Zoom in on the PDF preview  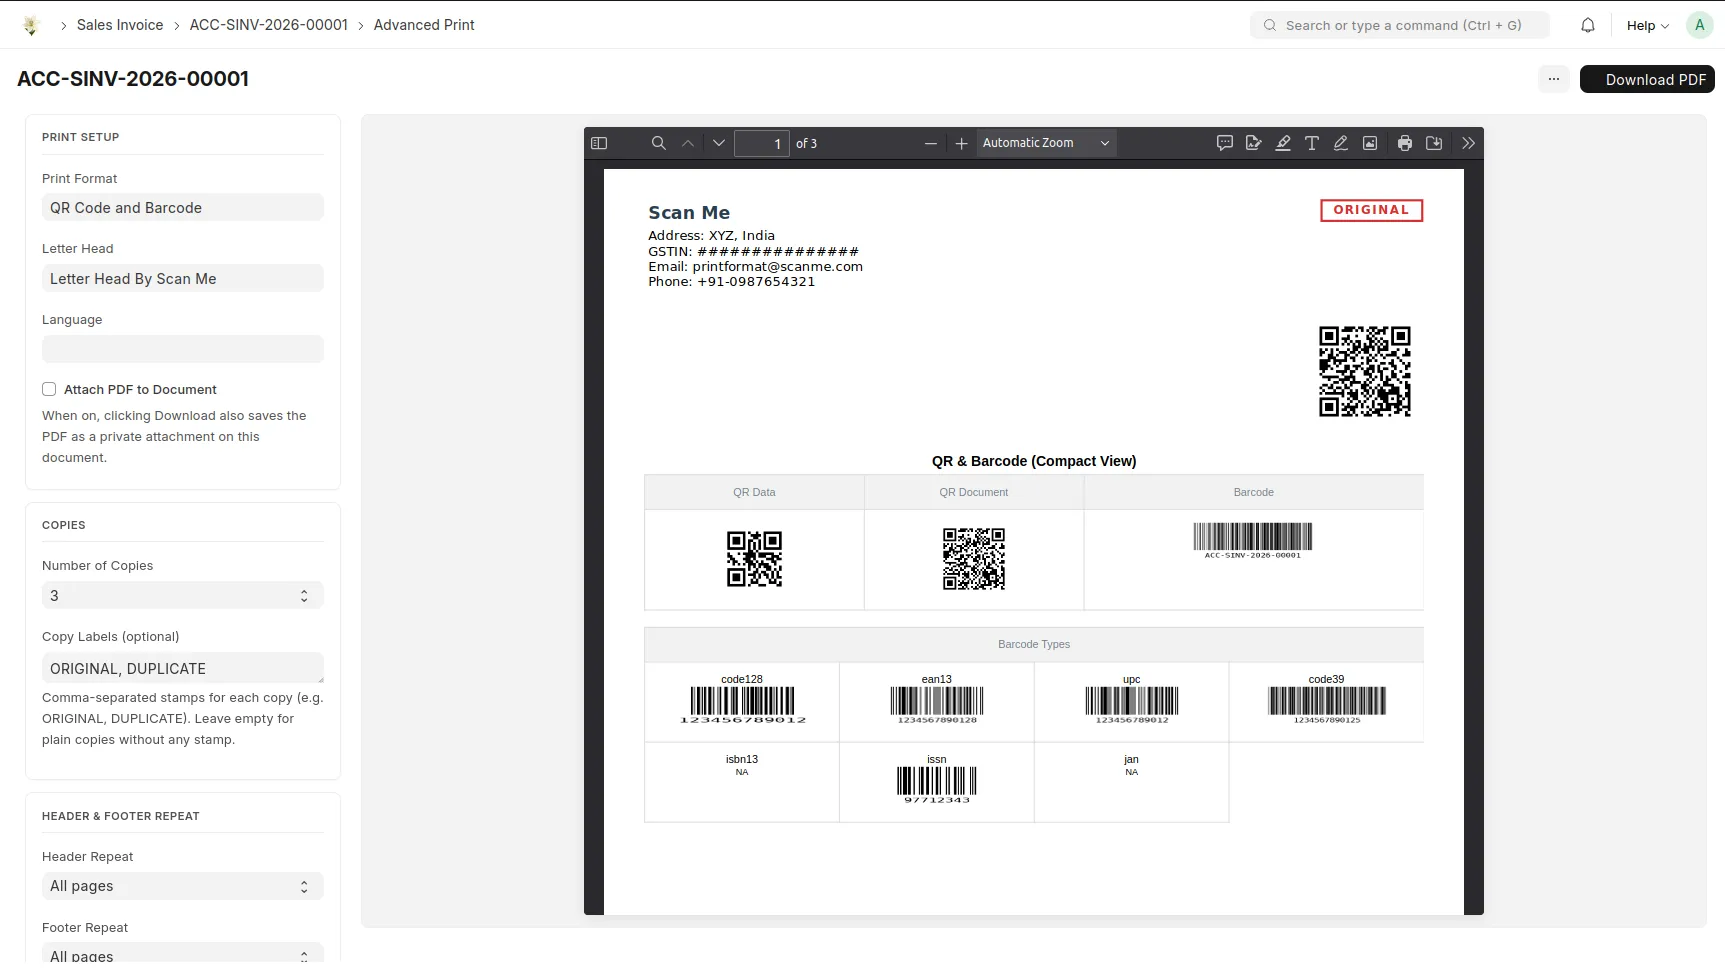coord(961,143)
